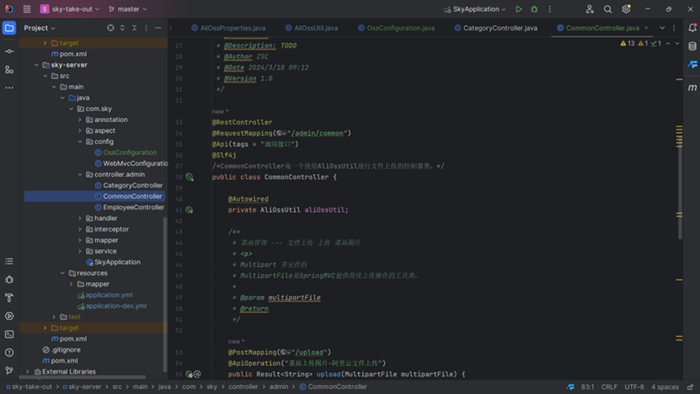
Task: Expand the interceptor folder
Action: [x=80, y=229]
